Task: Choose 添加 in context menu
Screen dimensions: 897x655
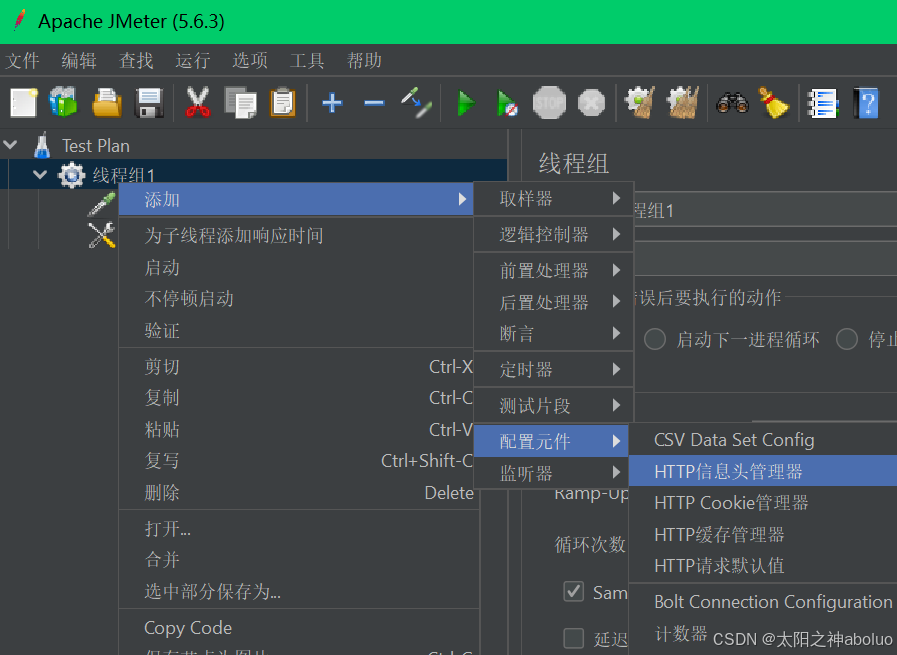Action: point(296,199)
